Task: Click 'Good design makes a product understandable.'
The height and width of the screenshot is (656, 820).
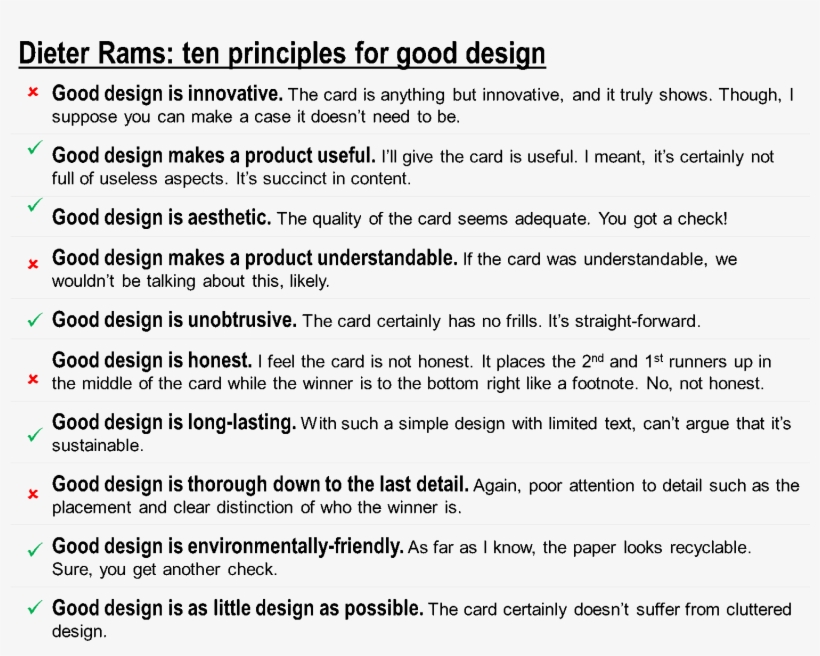Action: click(255, 258)
